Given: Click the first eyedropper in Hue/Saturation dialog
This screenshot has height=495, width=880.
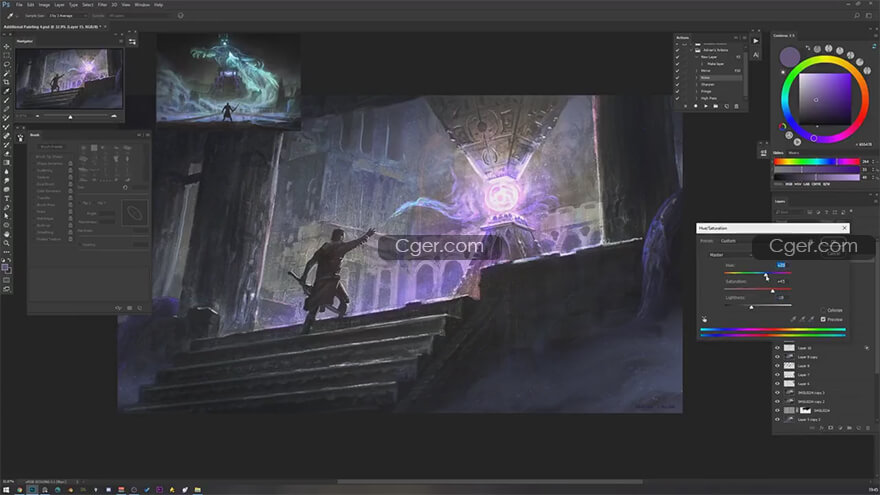Looking at the screenshot, I should 794,319.
